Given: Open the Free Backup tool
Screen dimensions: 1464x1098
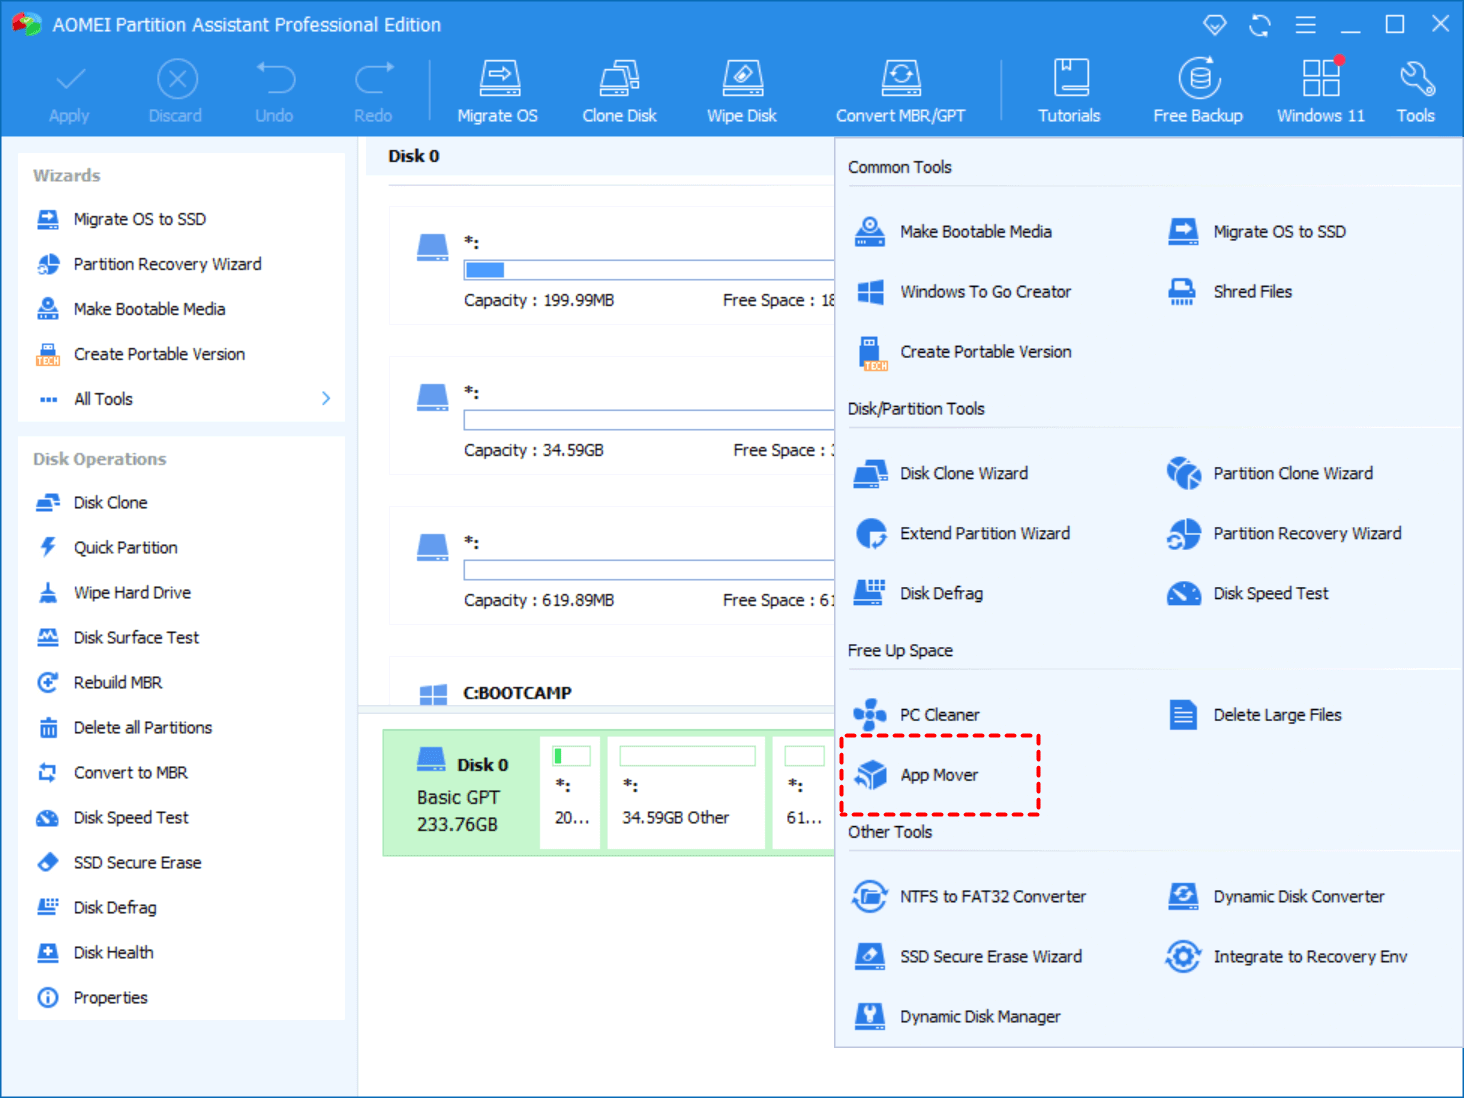Looking at the screenshot, I should (x=1197, y=91).
